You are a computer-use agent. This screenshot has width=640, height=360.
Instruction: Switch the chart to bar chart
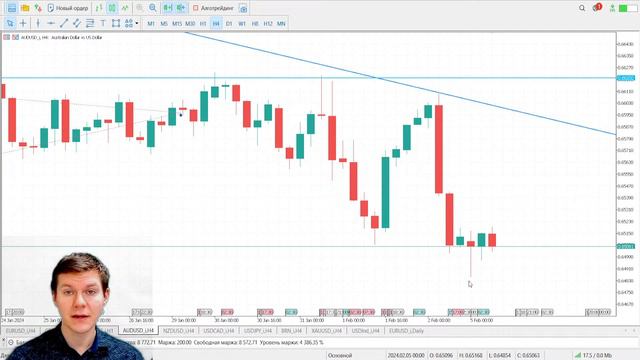point(99,8)
